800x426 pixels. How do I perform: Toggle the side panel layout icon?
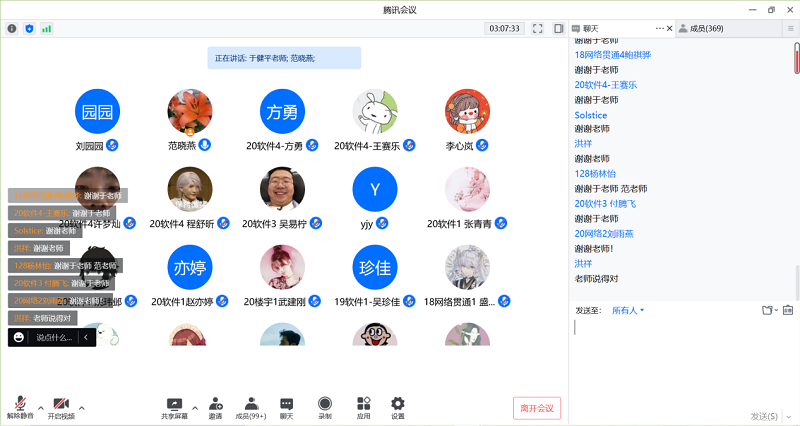(558, 28)
